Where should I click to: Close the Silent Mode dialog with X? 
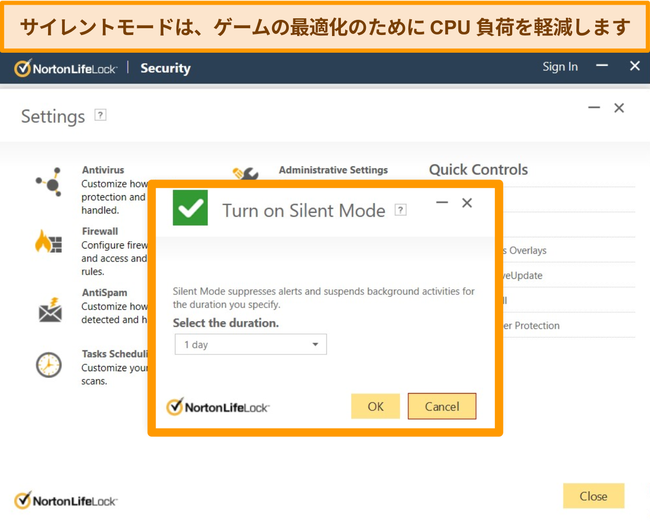tap(467, 203)
